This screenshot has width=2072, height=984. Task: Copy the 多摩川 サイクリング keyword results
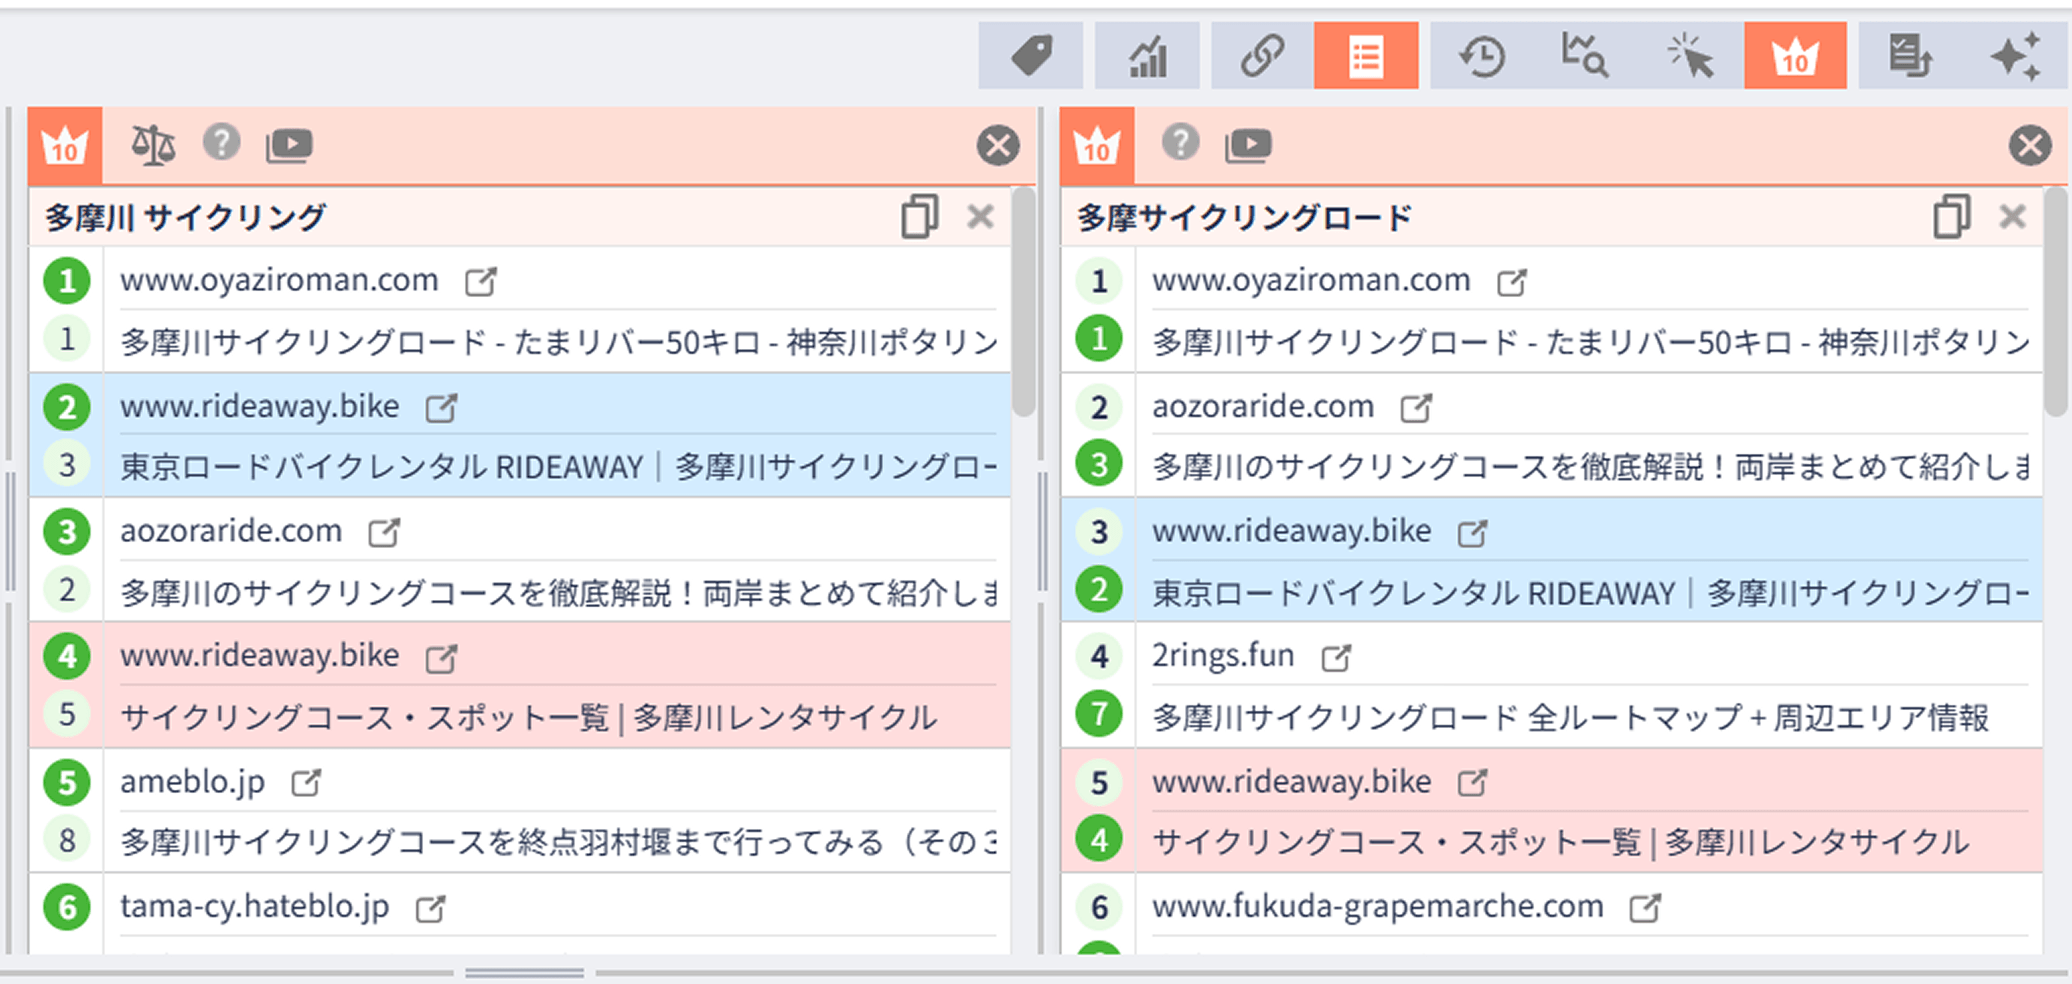919,217
